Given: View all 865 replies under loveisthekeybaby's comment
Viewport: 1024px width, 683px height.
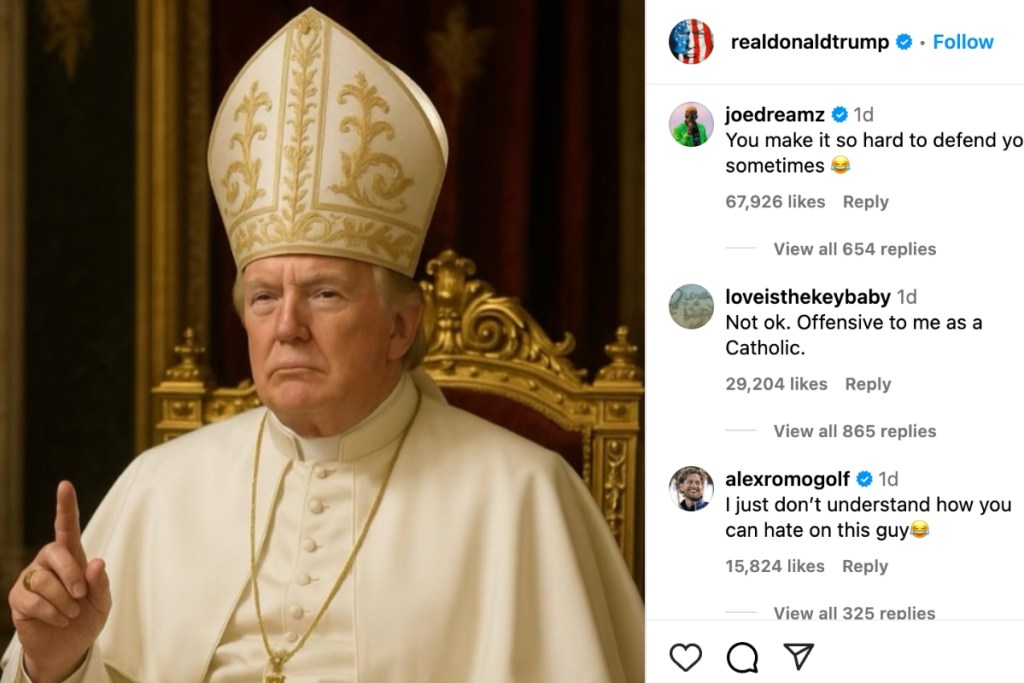Looking at the screenshot, I should click(855, 431).
